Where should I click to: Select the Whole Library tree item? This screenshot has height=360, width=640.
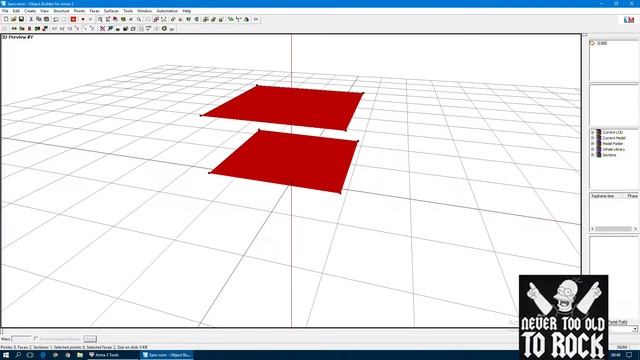click(x=613, y=149)
